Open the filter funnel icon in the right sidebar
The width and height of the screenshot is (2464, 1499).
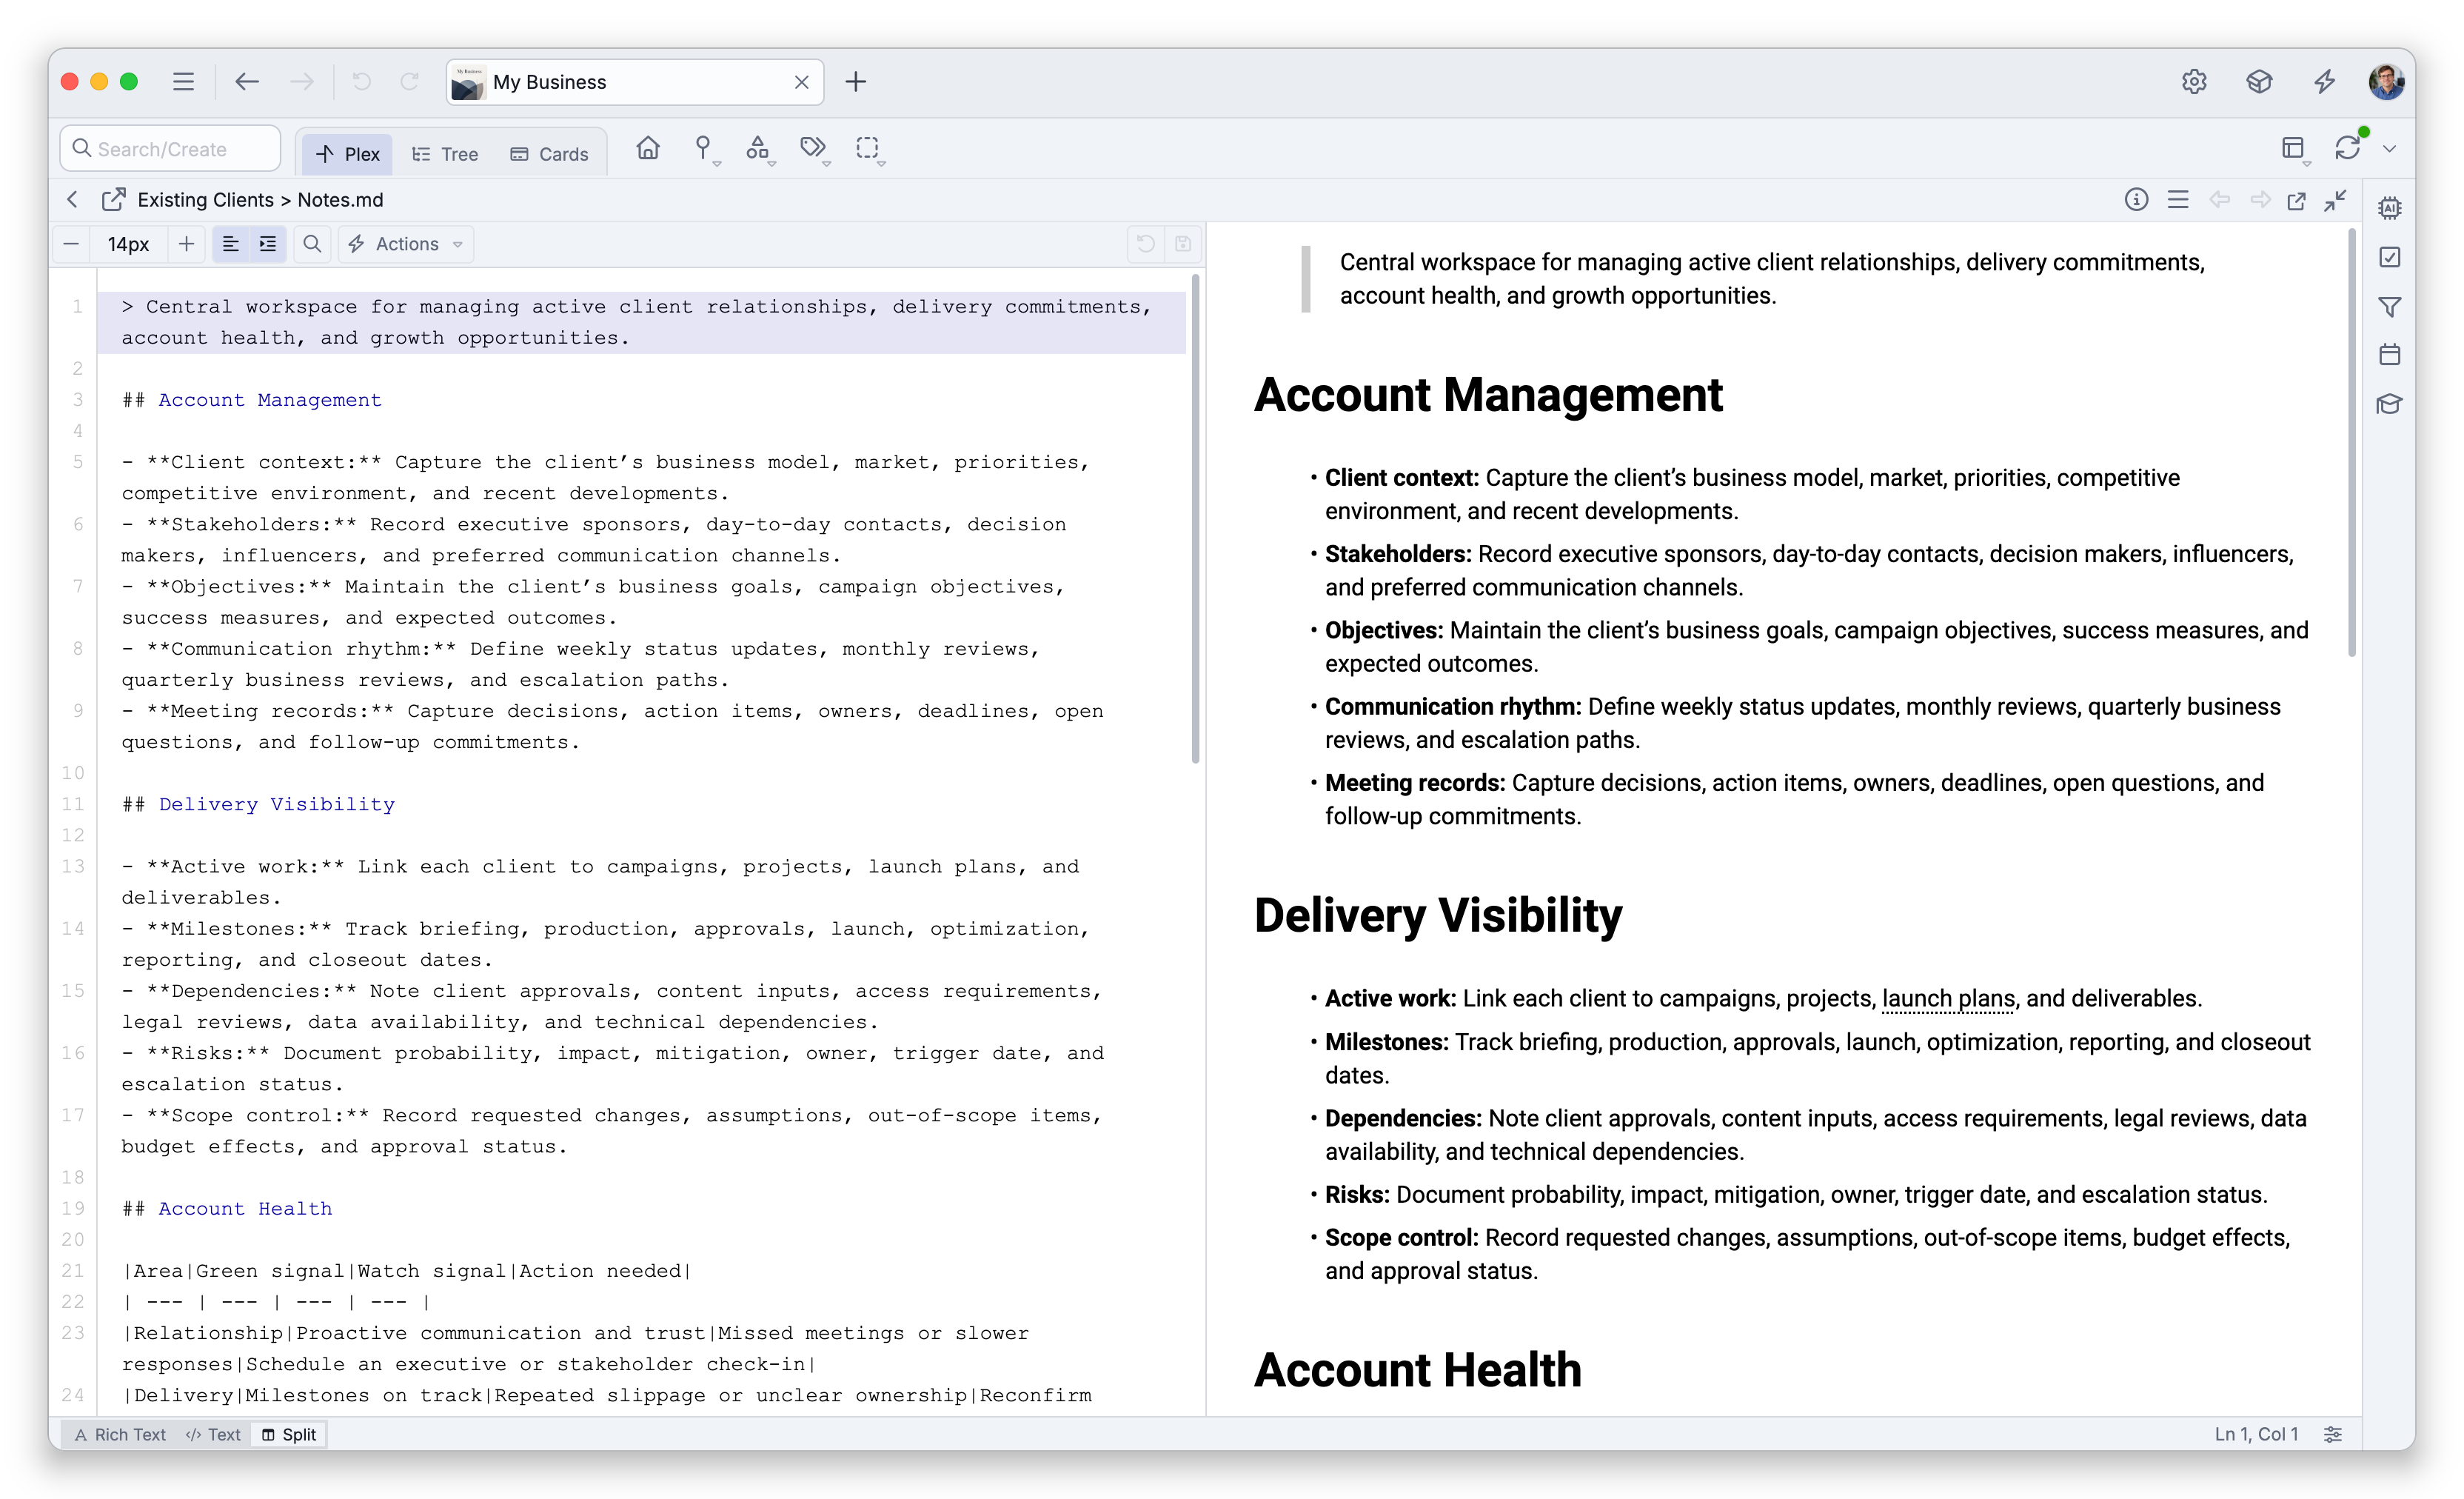[2390, 307]
